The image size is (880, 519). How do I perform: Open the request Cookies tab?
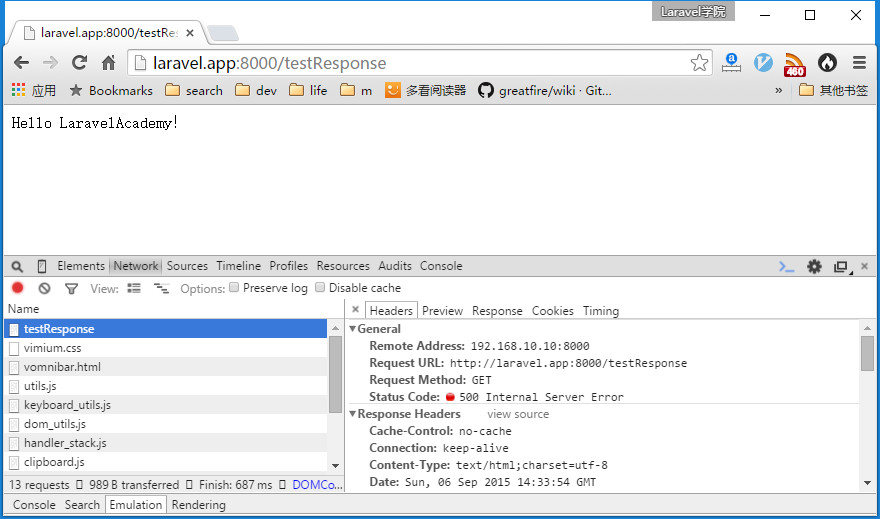click(552, 311)
